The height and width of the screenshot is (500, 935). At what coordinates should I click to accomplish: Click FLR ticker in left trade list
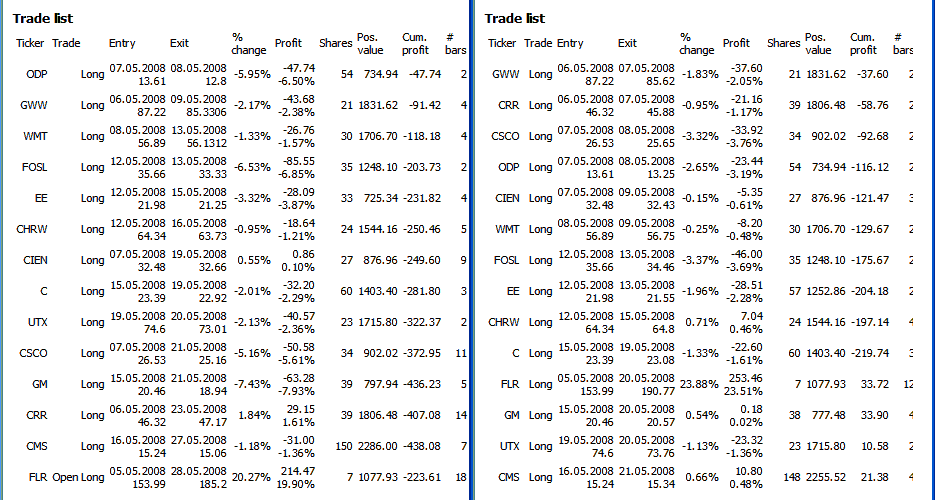pyautogui.click(x=38, y=477)
